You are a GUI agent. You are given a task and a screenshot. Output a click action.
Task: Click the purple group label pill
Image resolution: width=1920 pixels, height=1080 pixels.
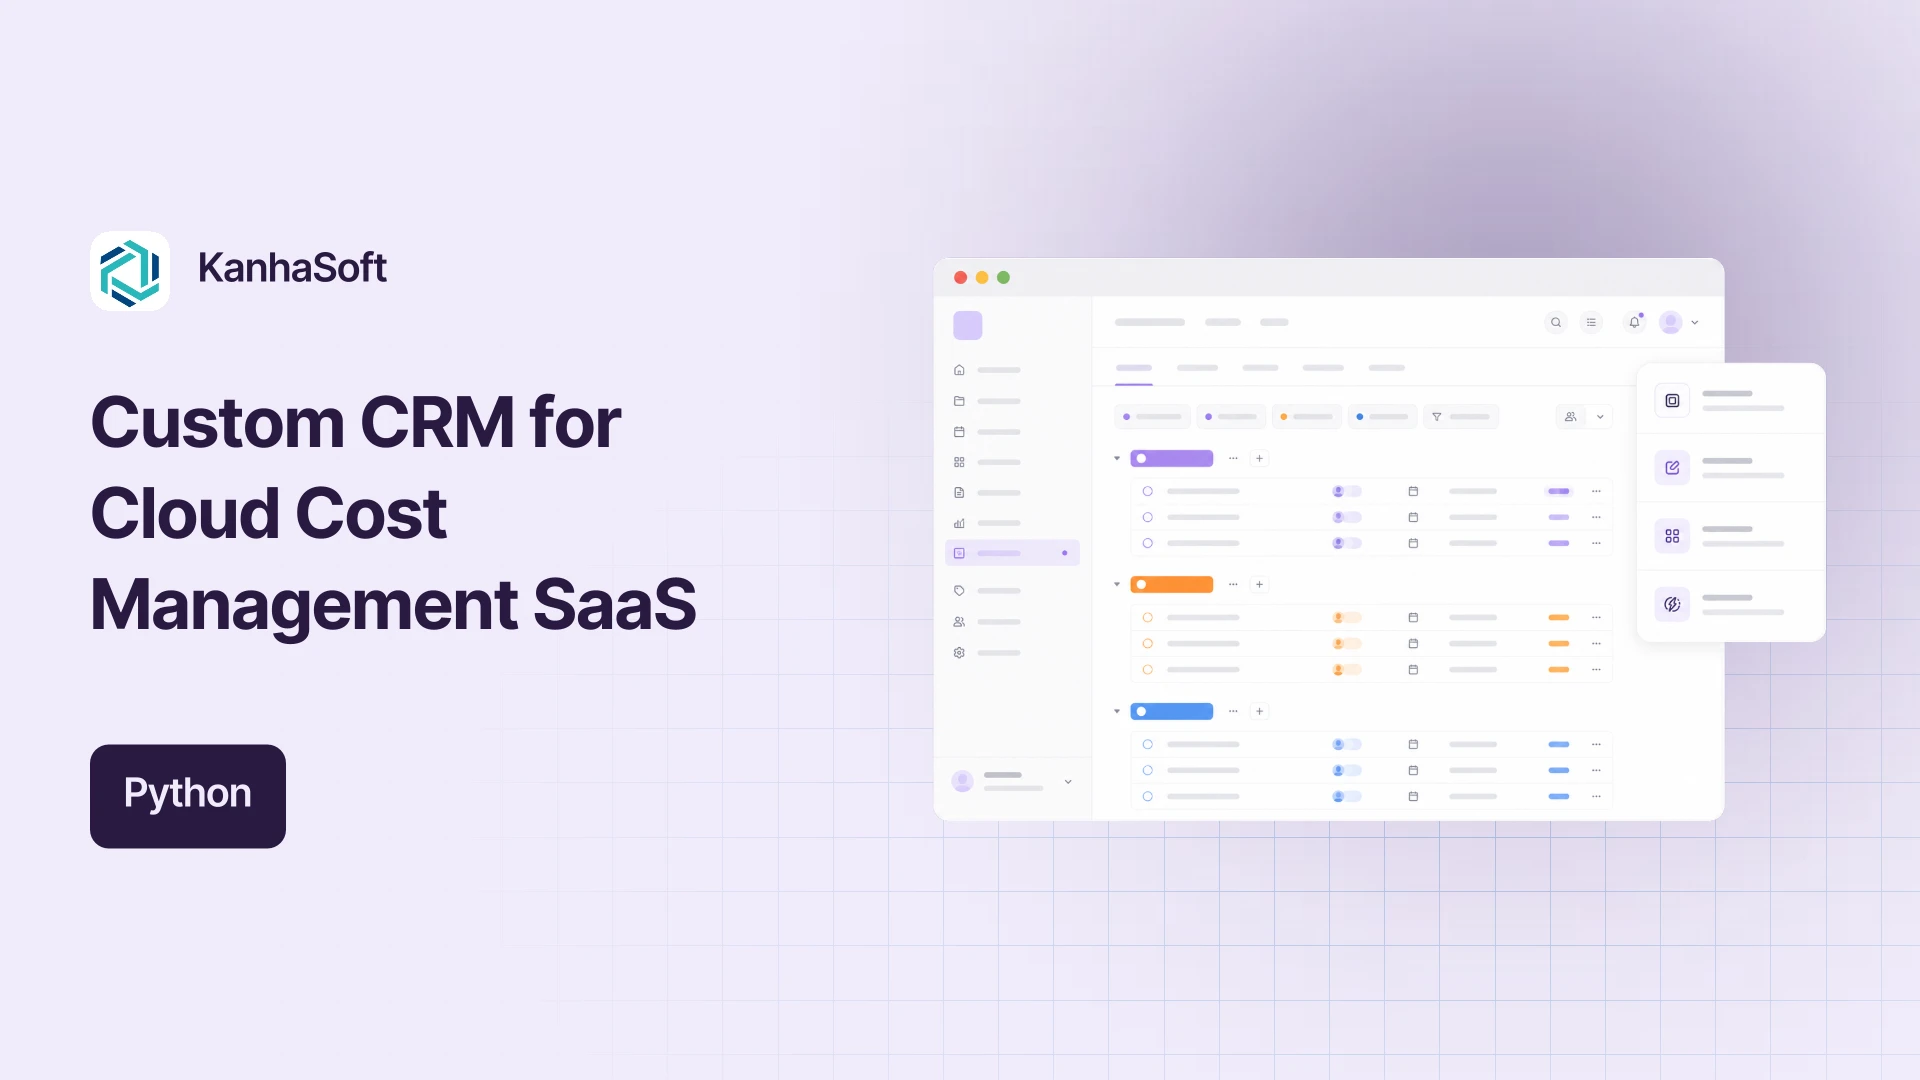click(x=1172, y=458)
